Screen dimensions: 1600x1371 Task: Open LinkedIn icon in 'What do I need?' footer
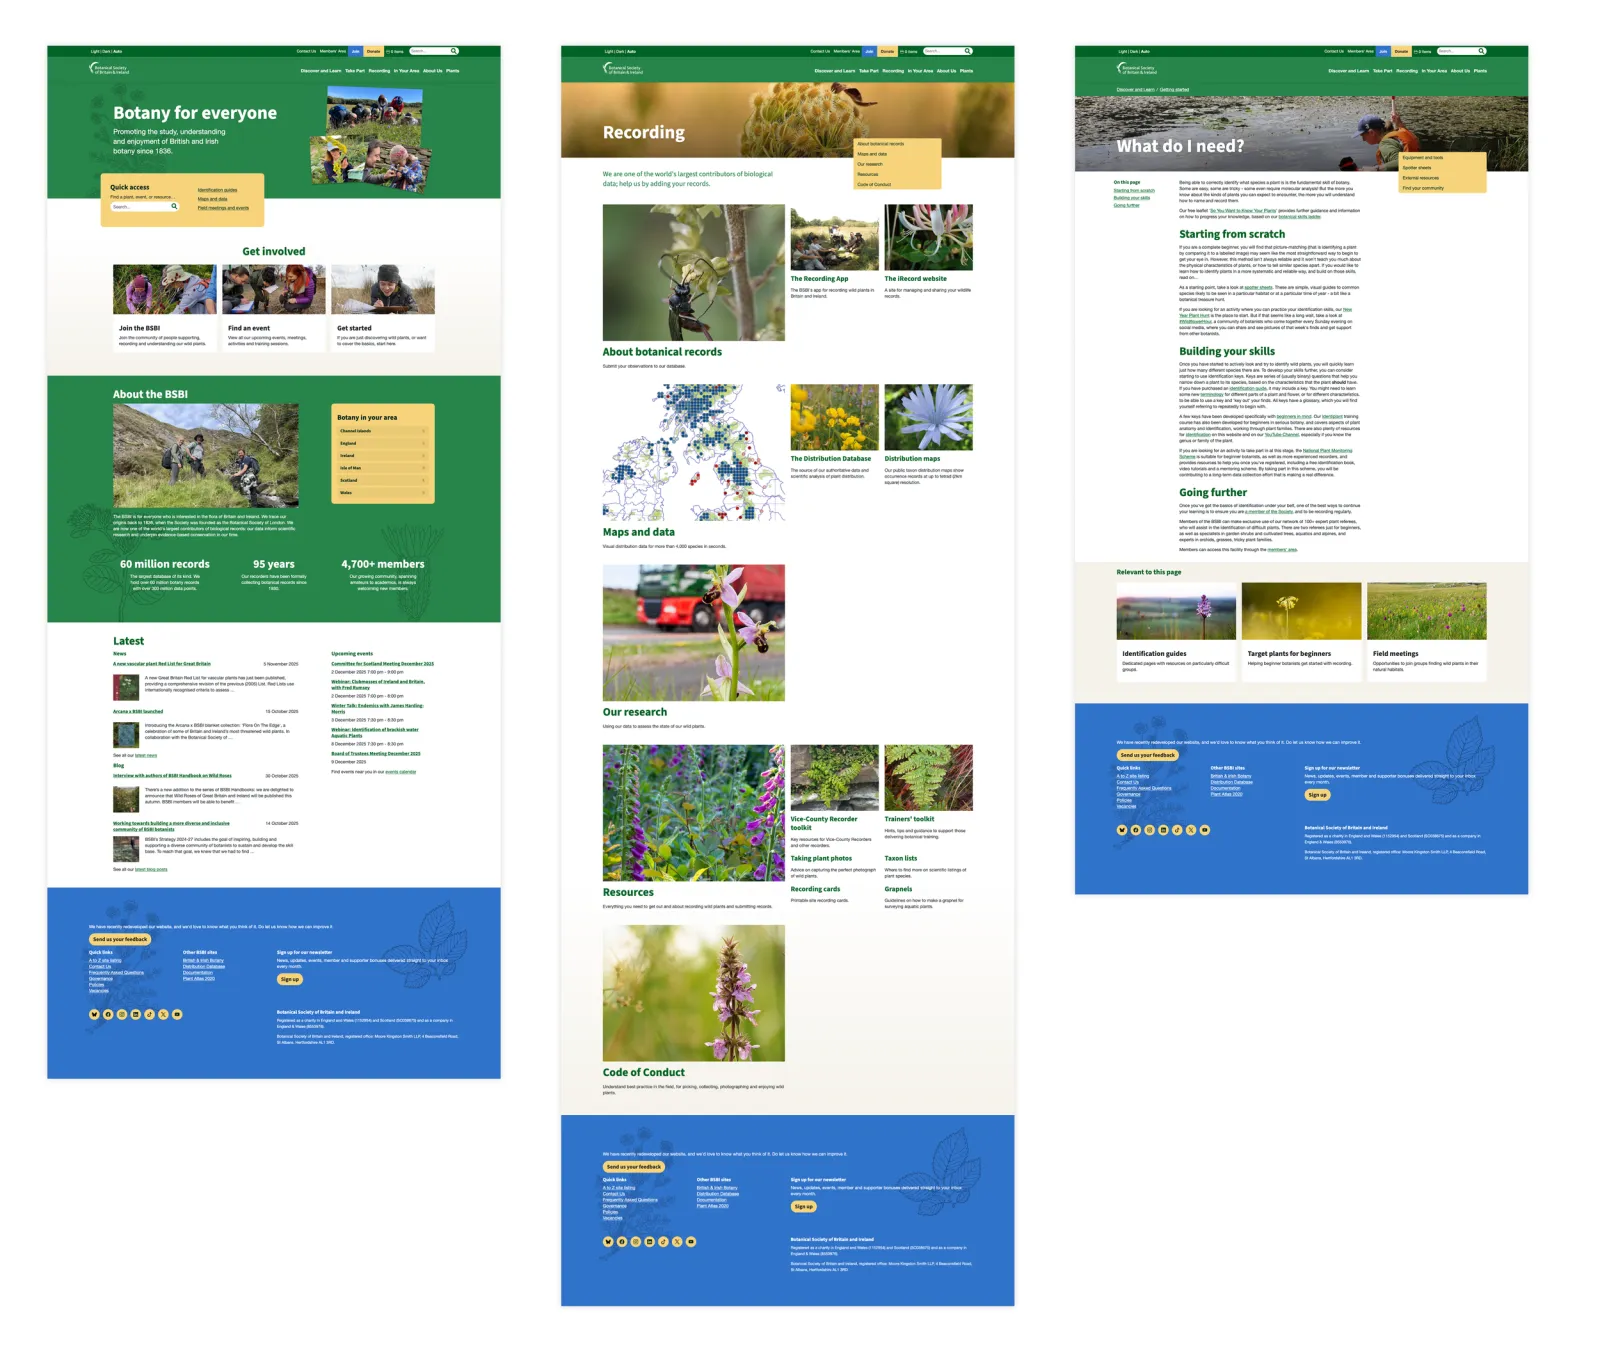pyautogui.click(x=1163, y=830)
